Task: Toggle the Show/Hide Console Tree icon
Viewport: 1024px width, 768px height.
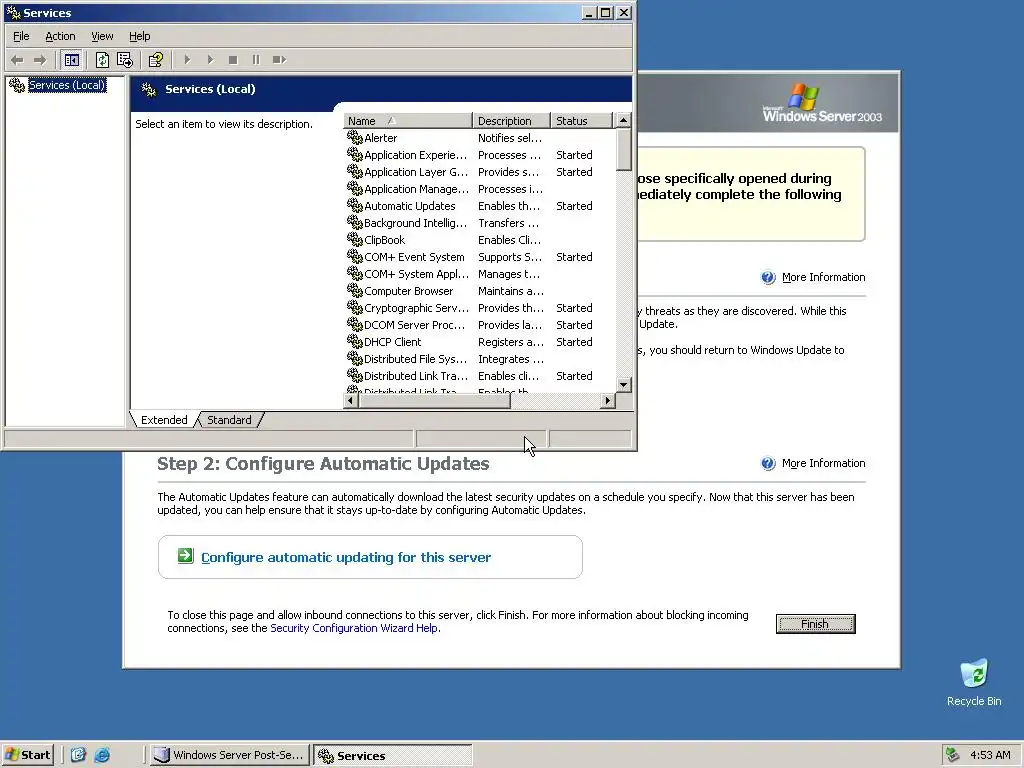Action: [x=71, y=60]
